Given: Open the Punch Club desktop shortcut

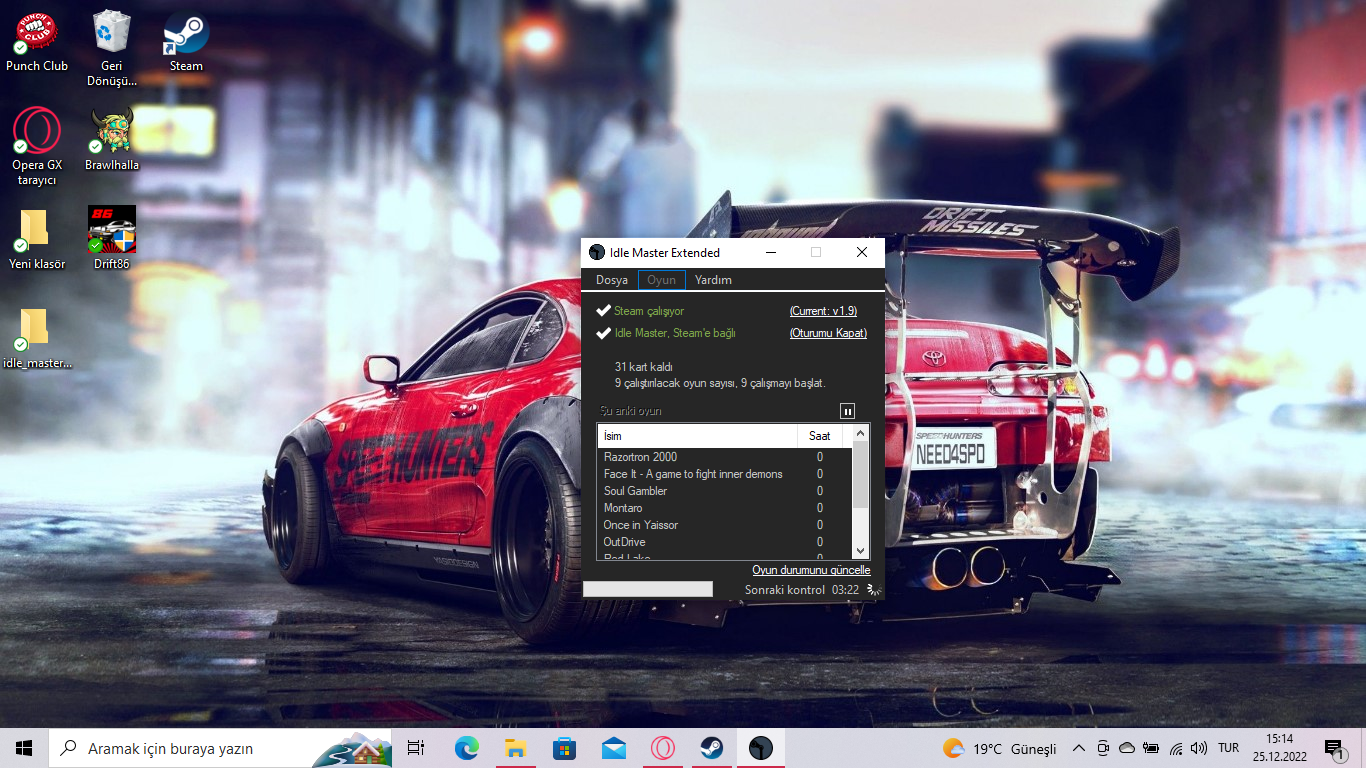Looking at the screenshot, I should coord(36,42).
